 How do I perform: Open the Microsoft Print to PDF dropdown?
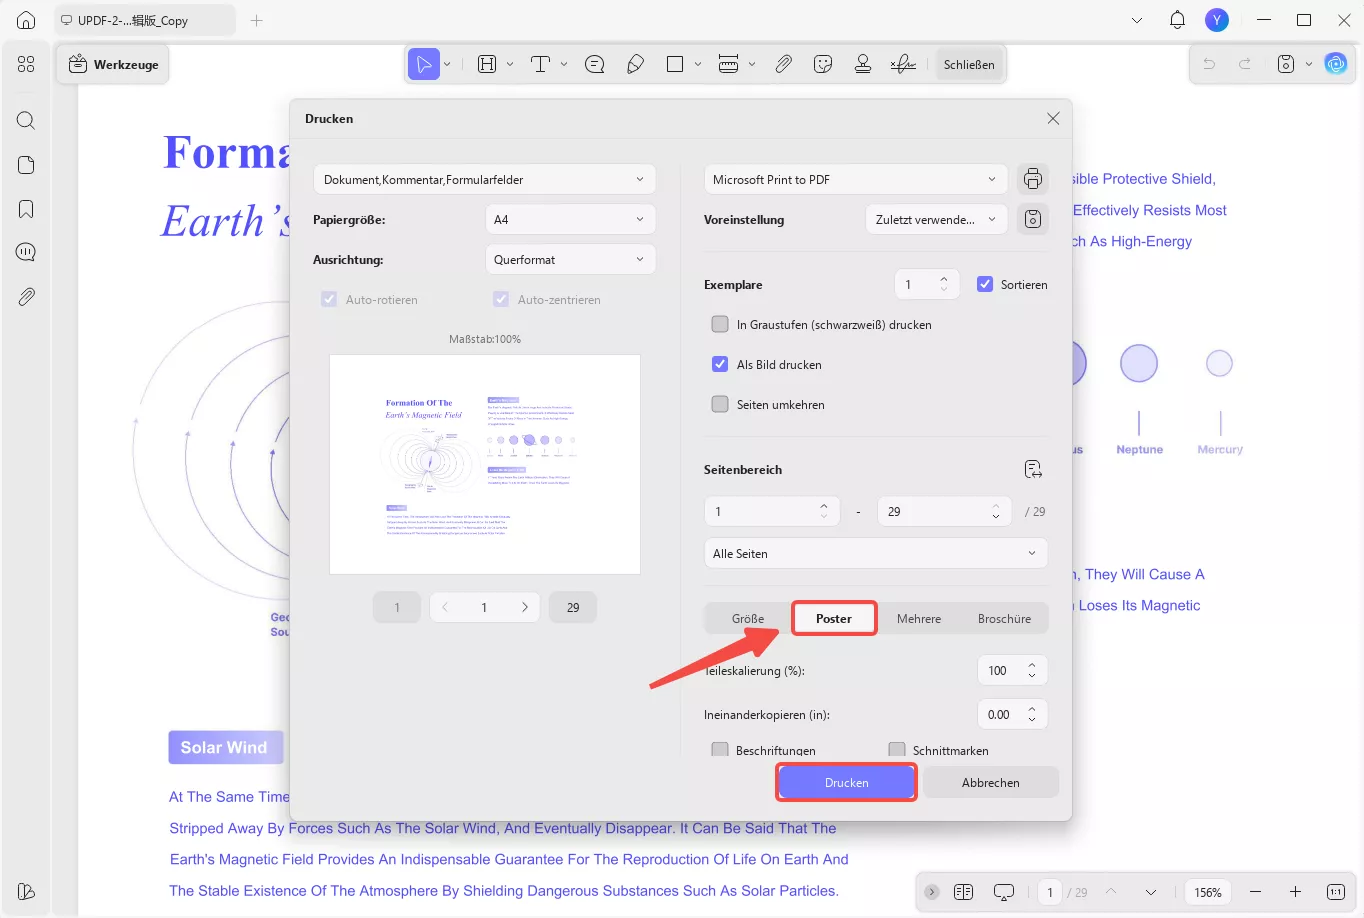[855, 179]
